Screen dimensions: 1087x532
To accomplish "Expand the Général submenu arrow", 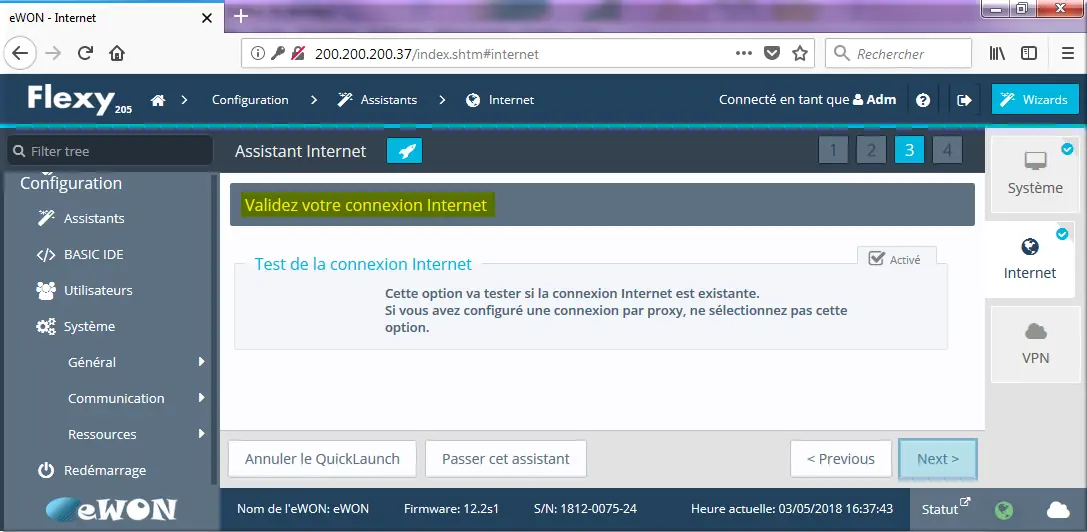I will [x=202, y=361].
